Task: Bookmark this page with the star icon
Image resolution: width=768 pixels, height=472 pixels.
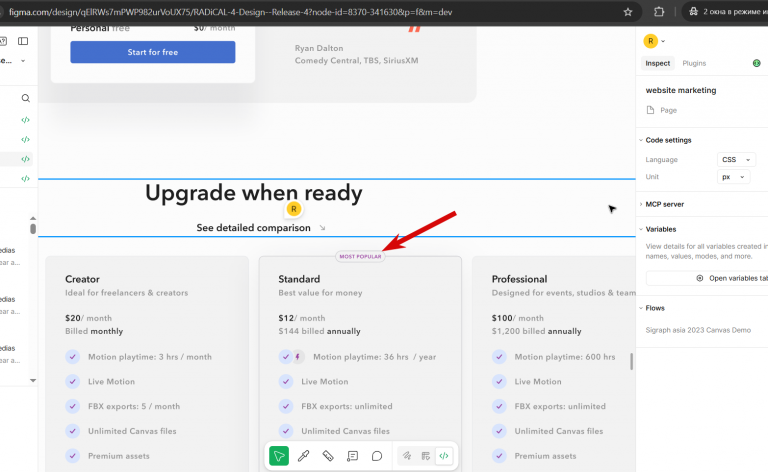Action: [628, 12]
